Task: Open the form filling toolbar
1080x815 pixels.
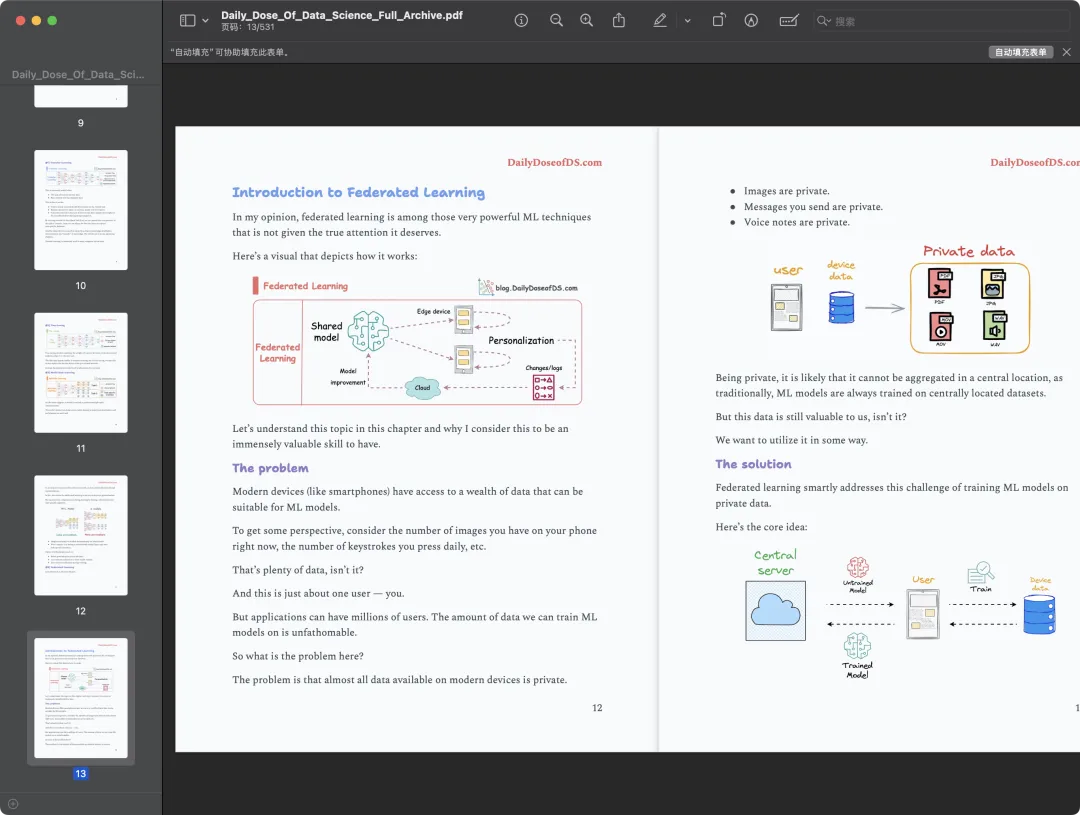Action: pyautogui.click(x=789, y=21)
